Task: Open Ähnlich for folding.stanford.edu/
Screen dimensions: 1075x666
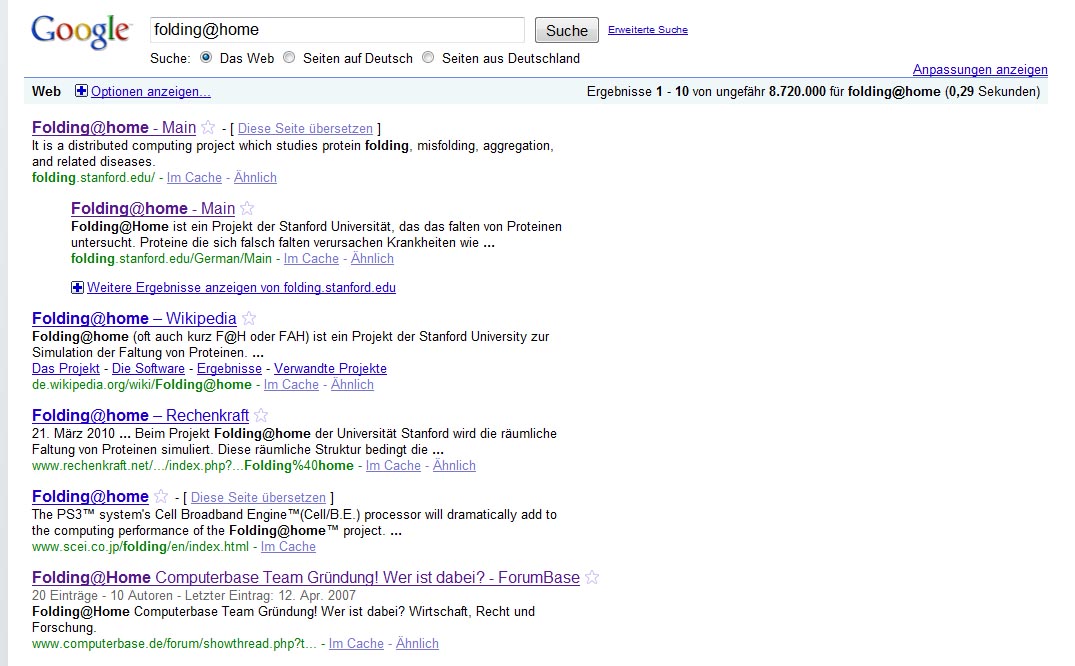Action: pyautogui.click(x=255, y=178)
